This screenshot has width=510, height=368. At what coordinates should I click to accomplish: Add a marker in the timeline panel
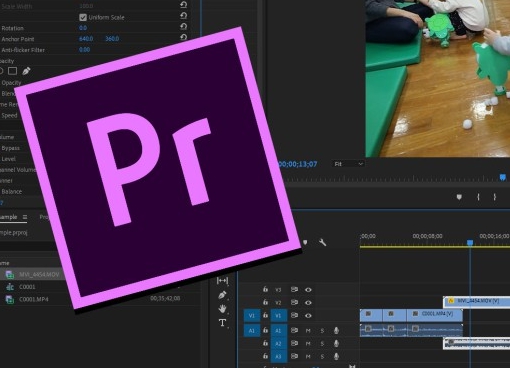point(305,242)
